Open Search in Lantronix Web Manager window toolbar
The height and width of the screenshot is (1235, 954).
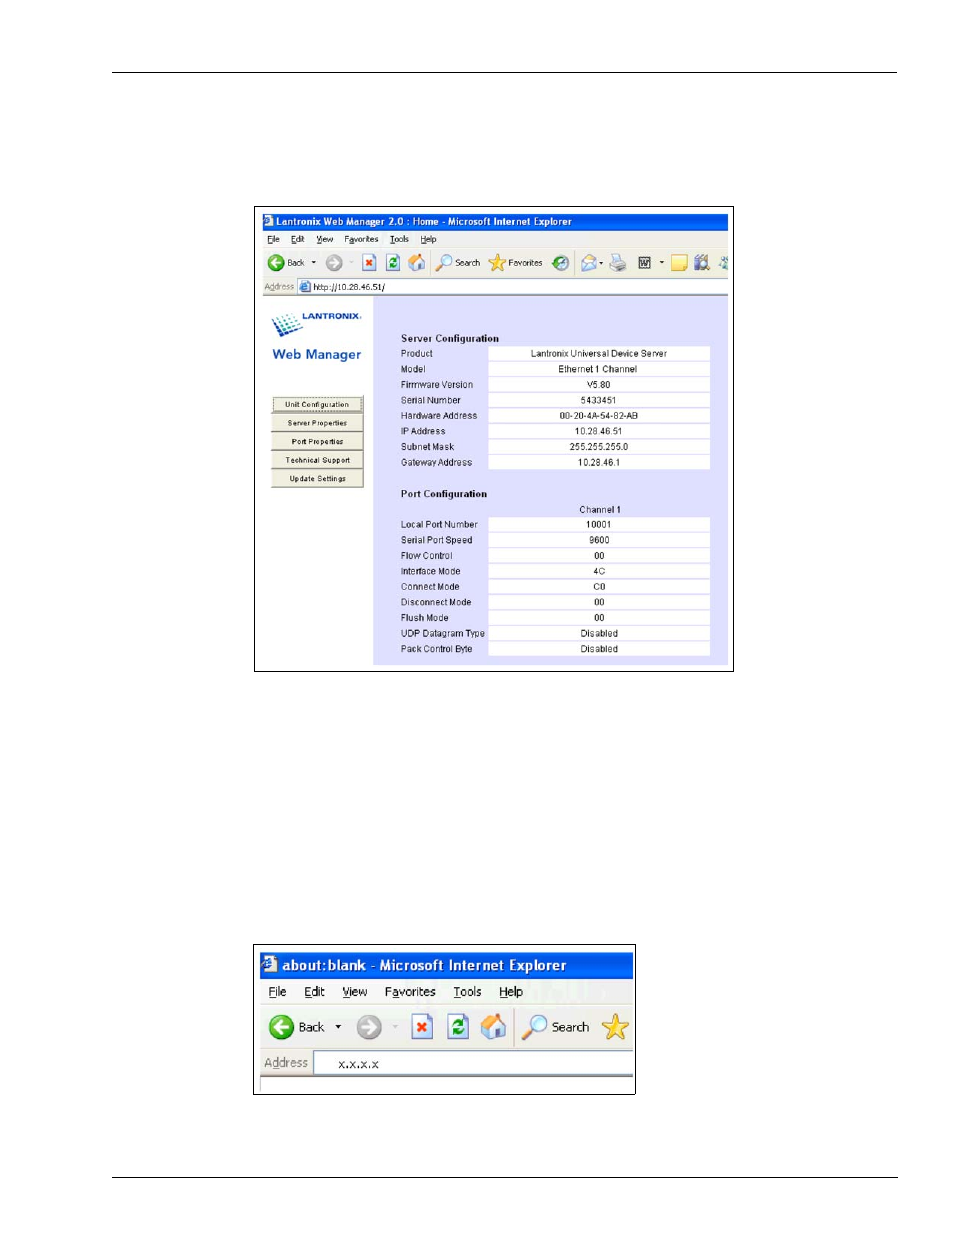click(x=458, y=263)
